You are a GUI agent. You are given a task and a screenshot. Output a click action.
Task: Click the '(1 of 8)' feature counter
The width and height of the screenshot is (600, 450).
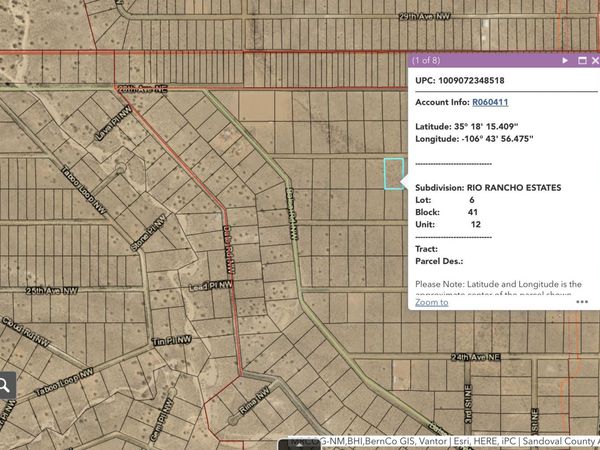point(426,60)
